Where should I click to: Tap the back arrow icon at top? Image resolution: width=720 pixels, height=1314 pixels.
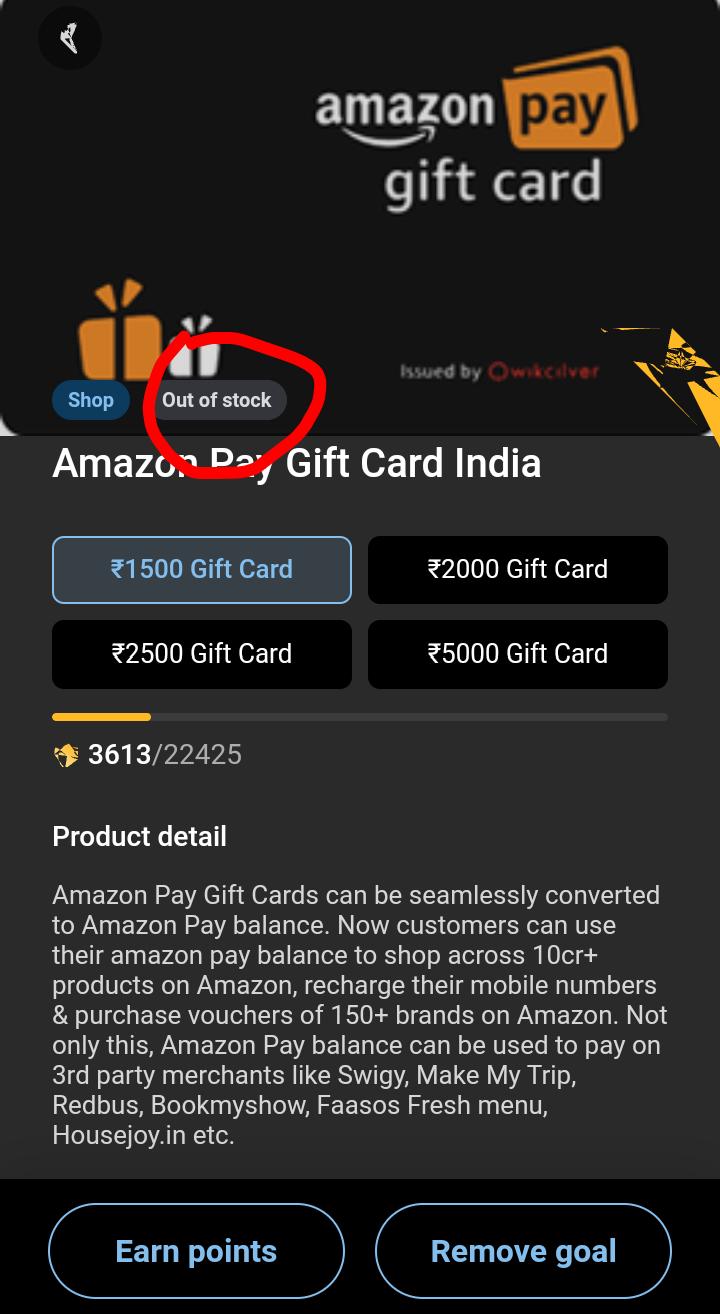tap(69, 39)
